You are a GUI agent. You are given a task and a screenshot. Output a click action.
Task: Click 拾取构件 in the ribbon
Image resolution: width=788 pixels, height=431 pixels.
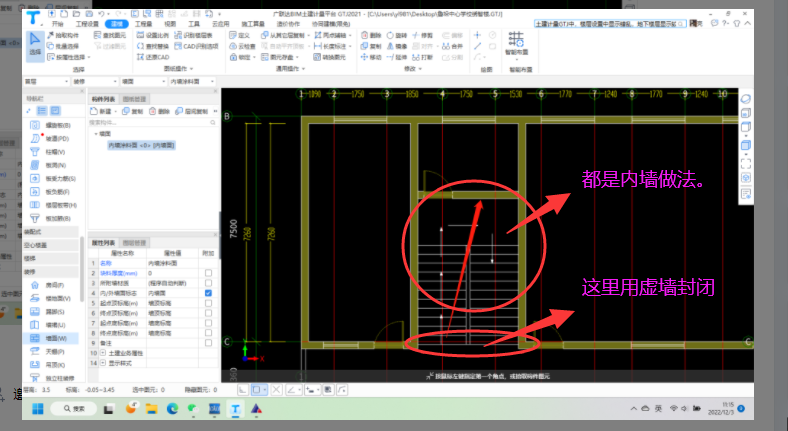point(63,35)
